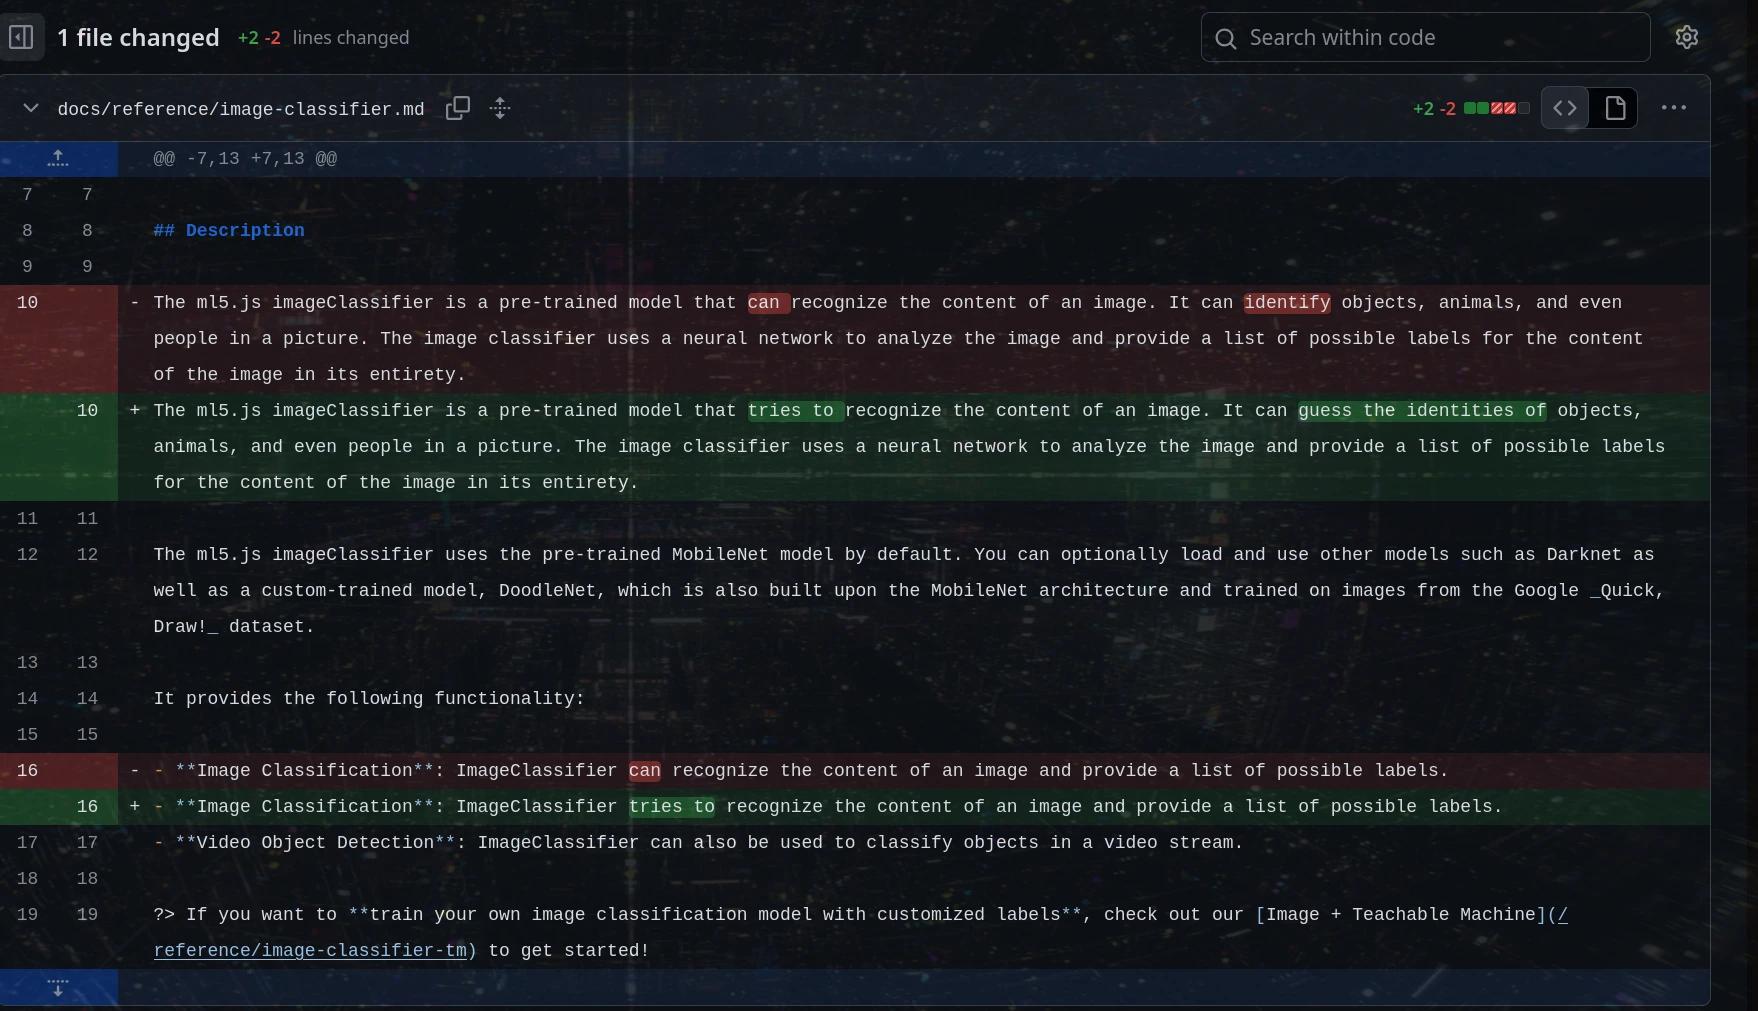Screen dimensions: 1758x1011
Task: Select new line number 10 of added line
Action: (87, 411)
